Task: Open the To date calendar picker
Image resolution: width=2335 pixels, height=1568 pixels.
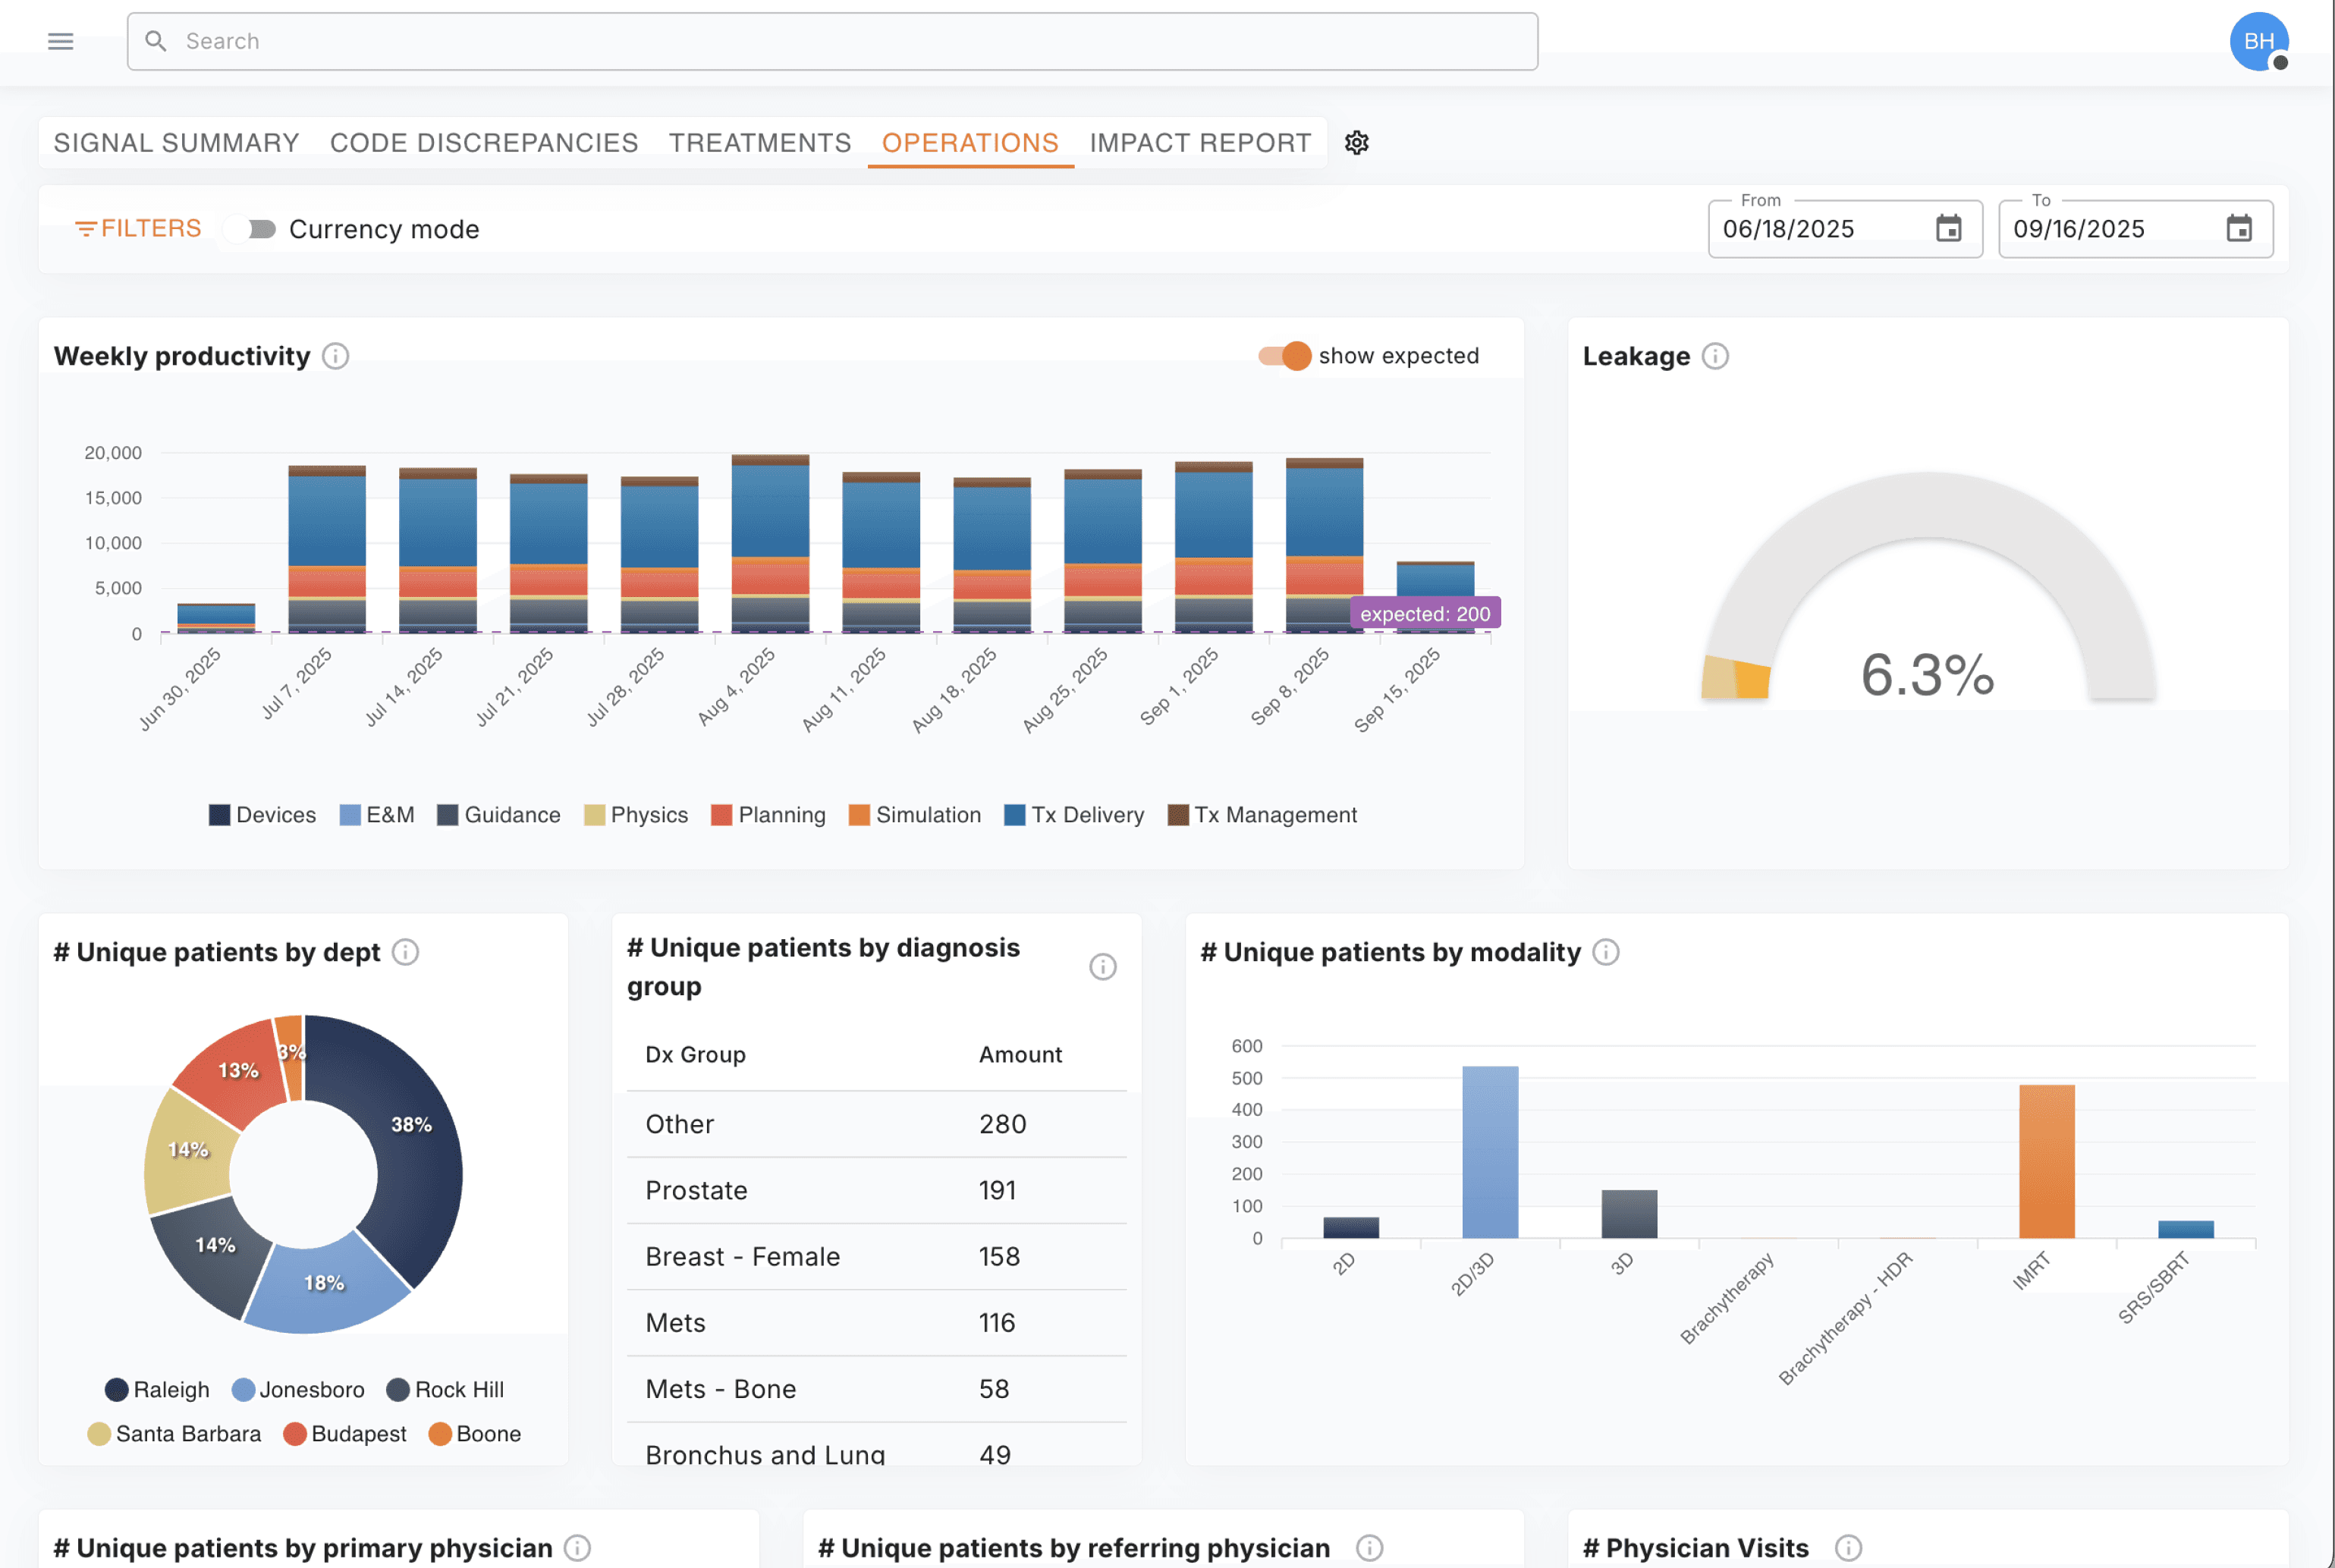Action: pyautogui.click(x=2239, y=229)
